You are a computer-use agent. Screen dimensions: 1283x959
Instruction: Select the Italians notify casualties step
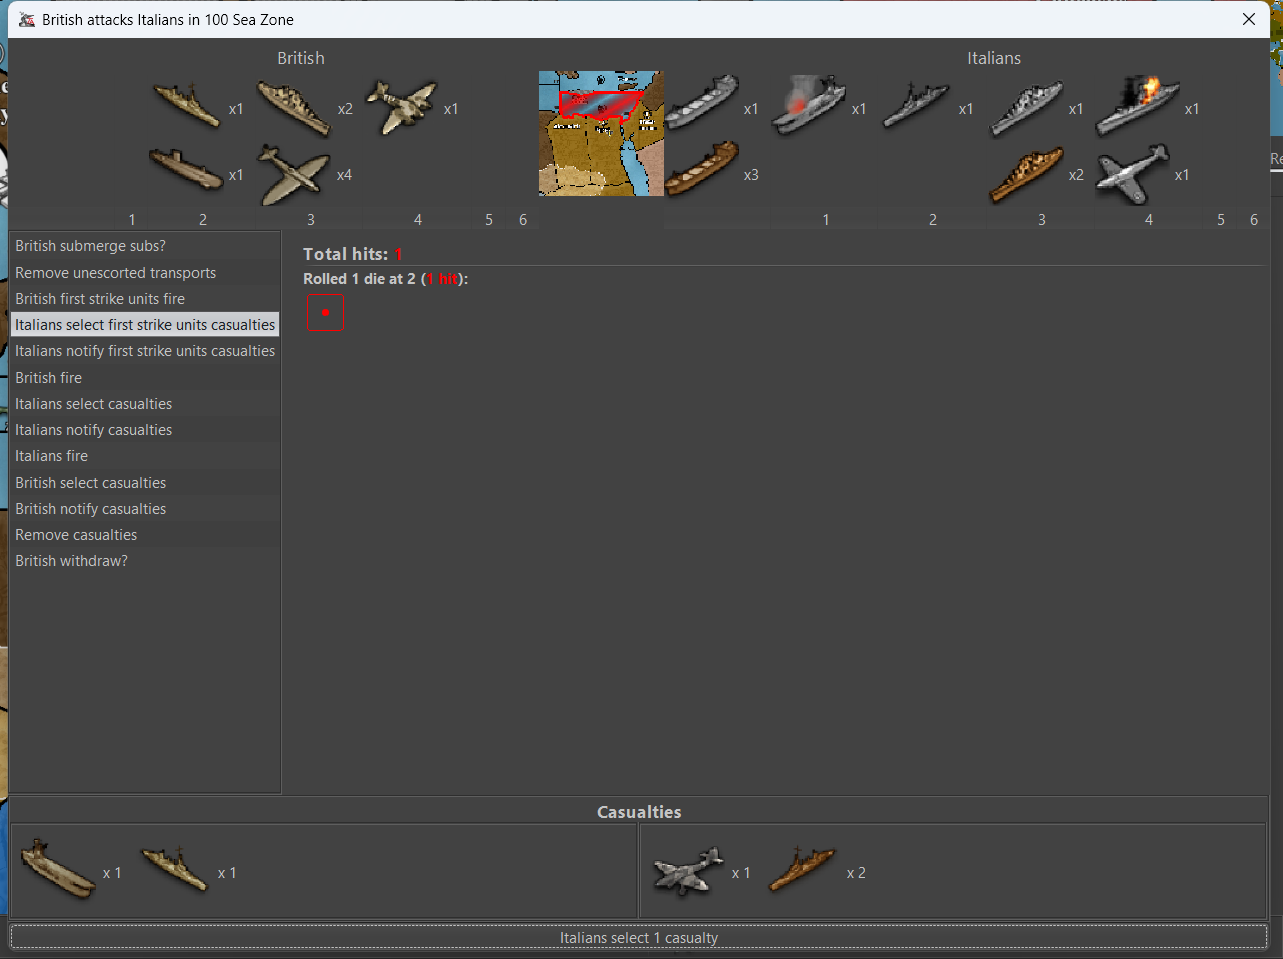tap(145, 430)
